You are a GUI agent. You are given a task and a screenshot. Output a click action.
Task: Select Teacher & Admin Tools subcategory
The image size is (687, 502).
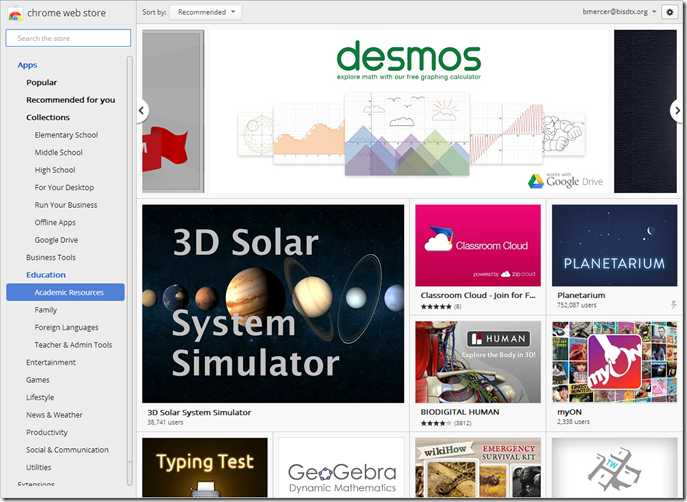[x=73, y=345]
